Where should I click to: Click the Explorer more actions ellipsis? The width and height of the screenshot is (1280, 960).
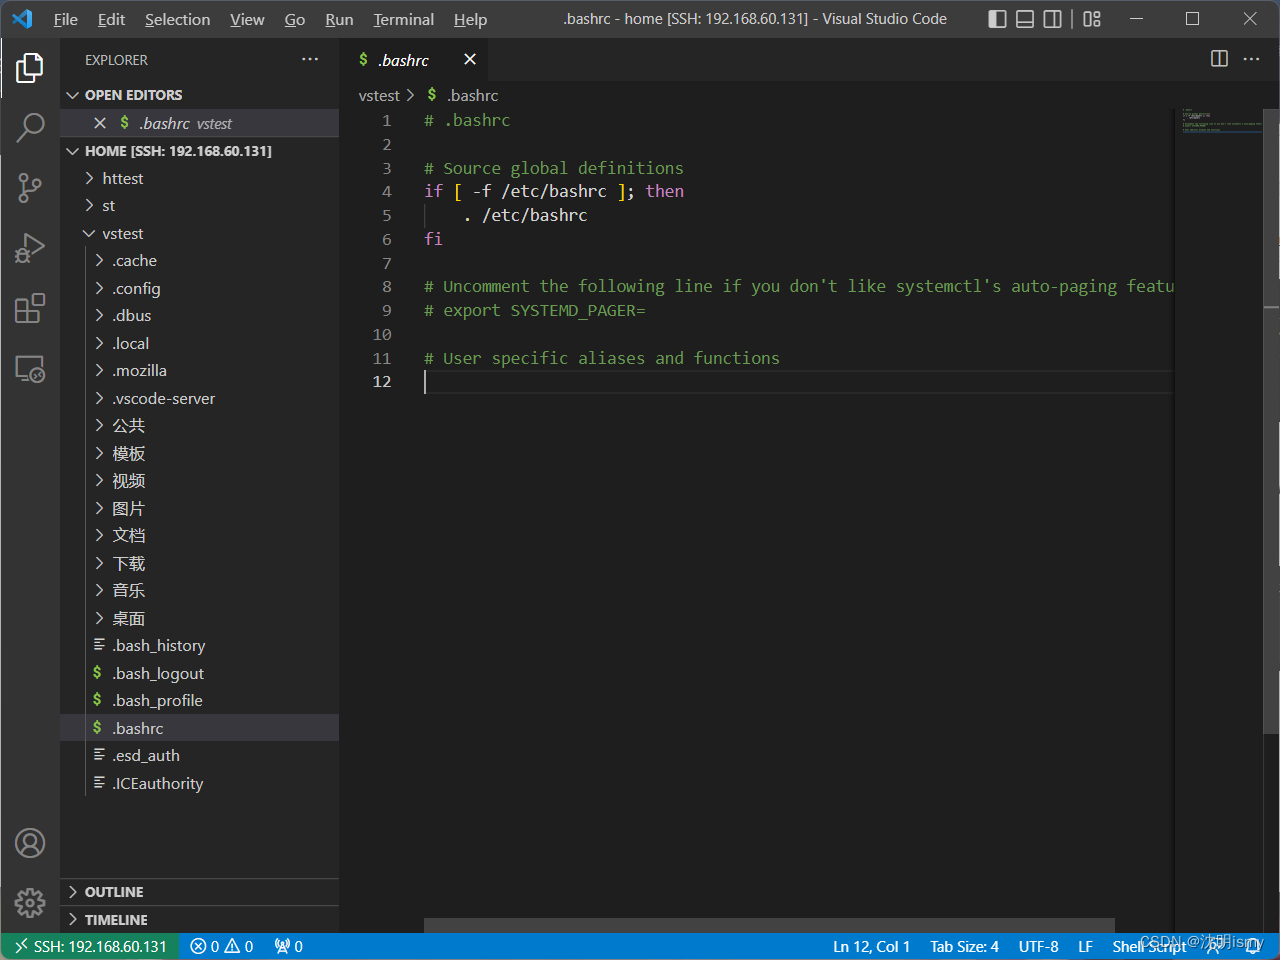(x=310, y=60)
